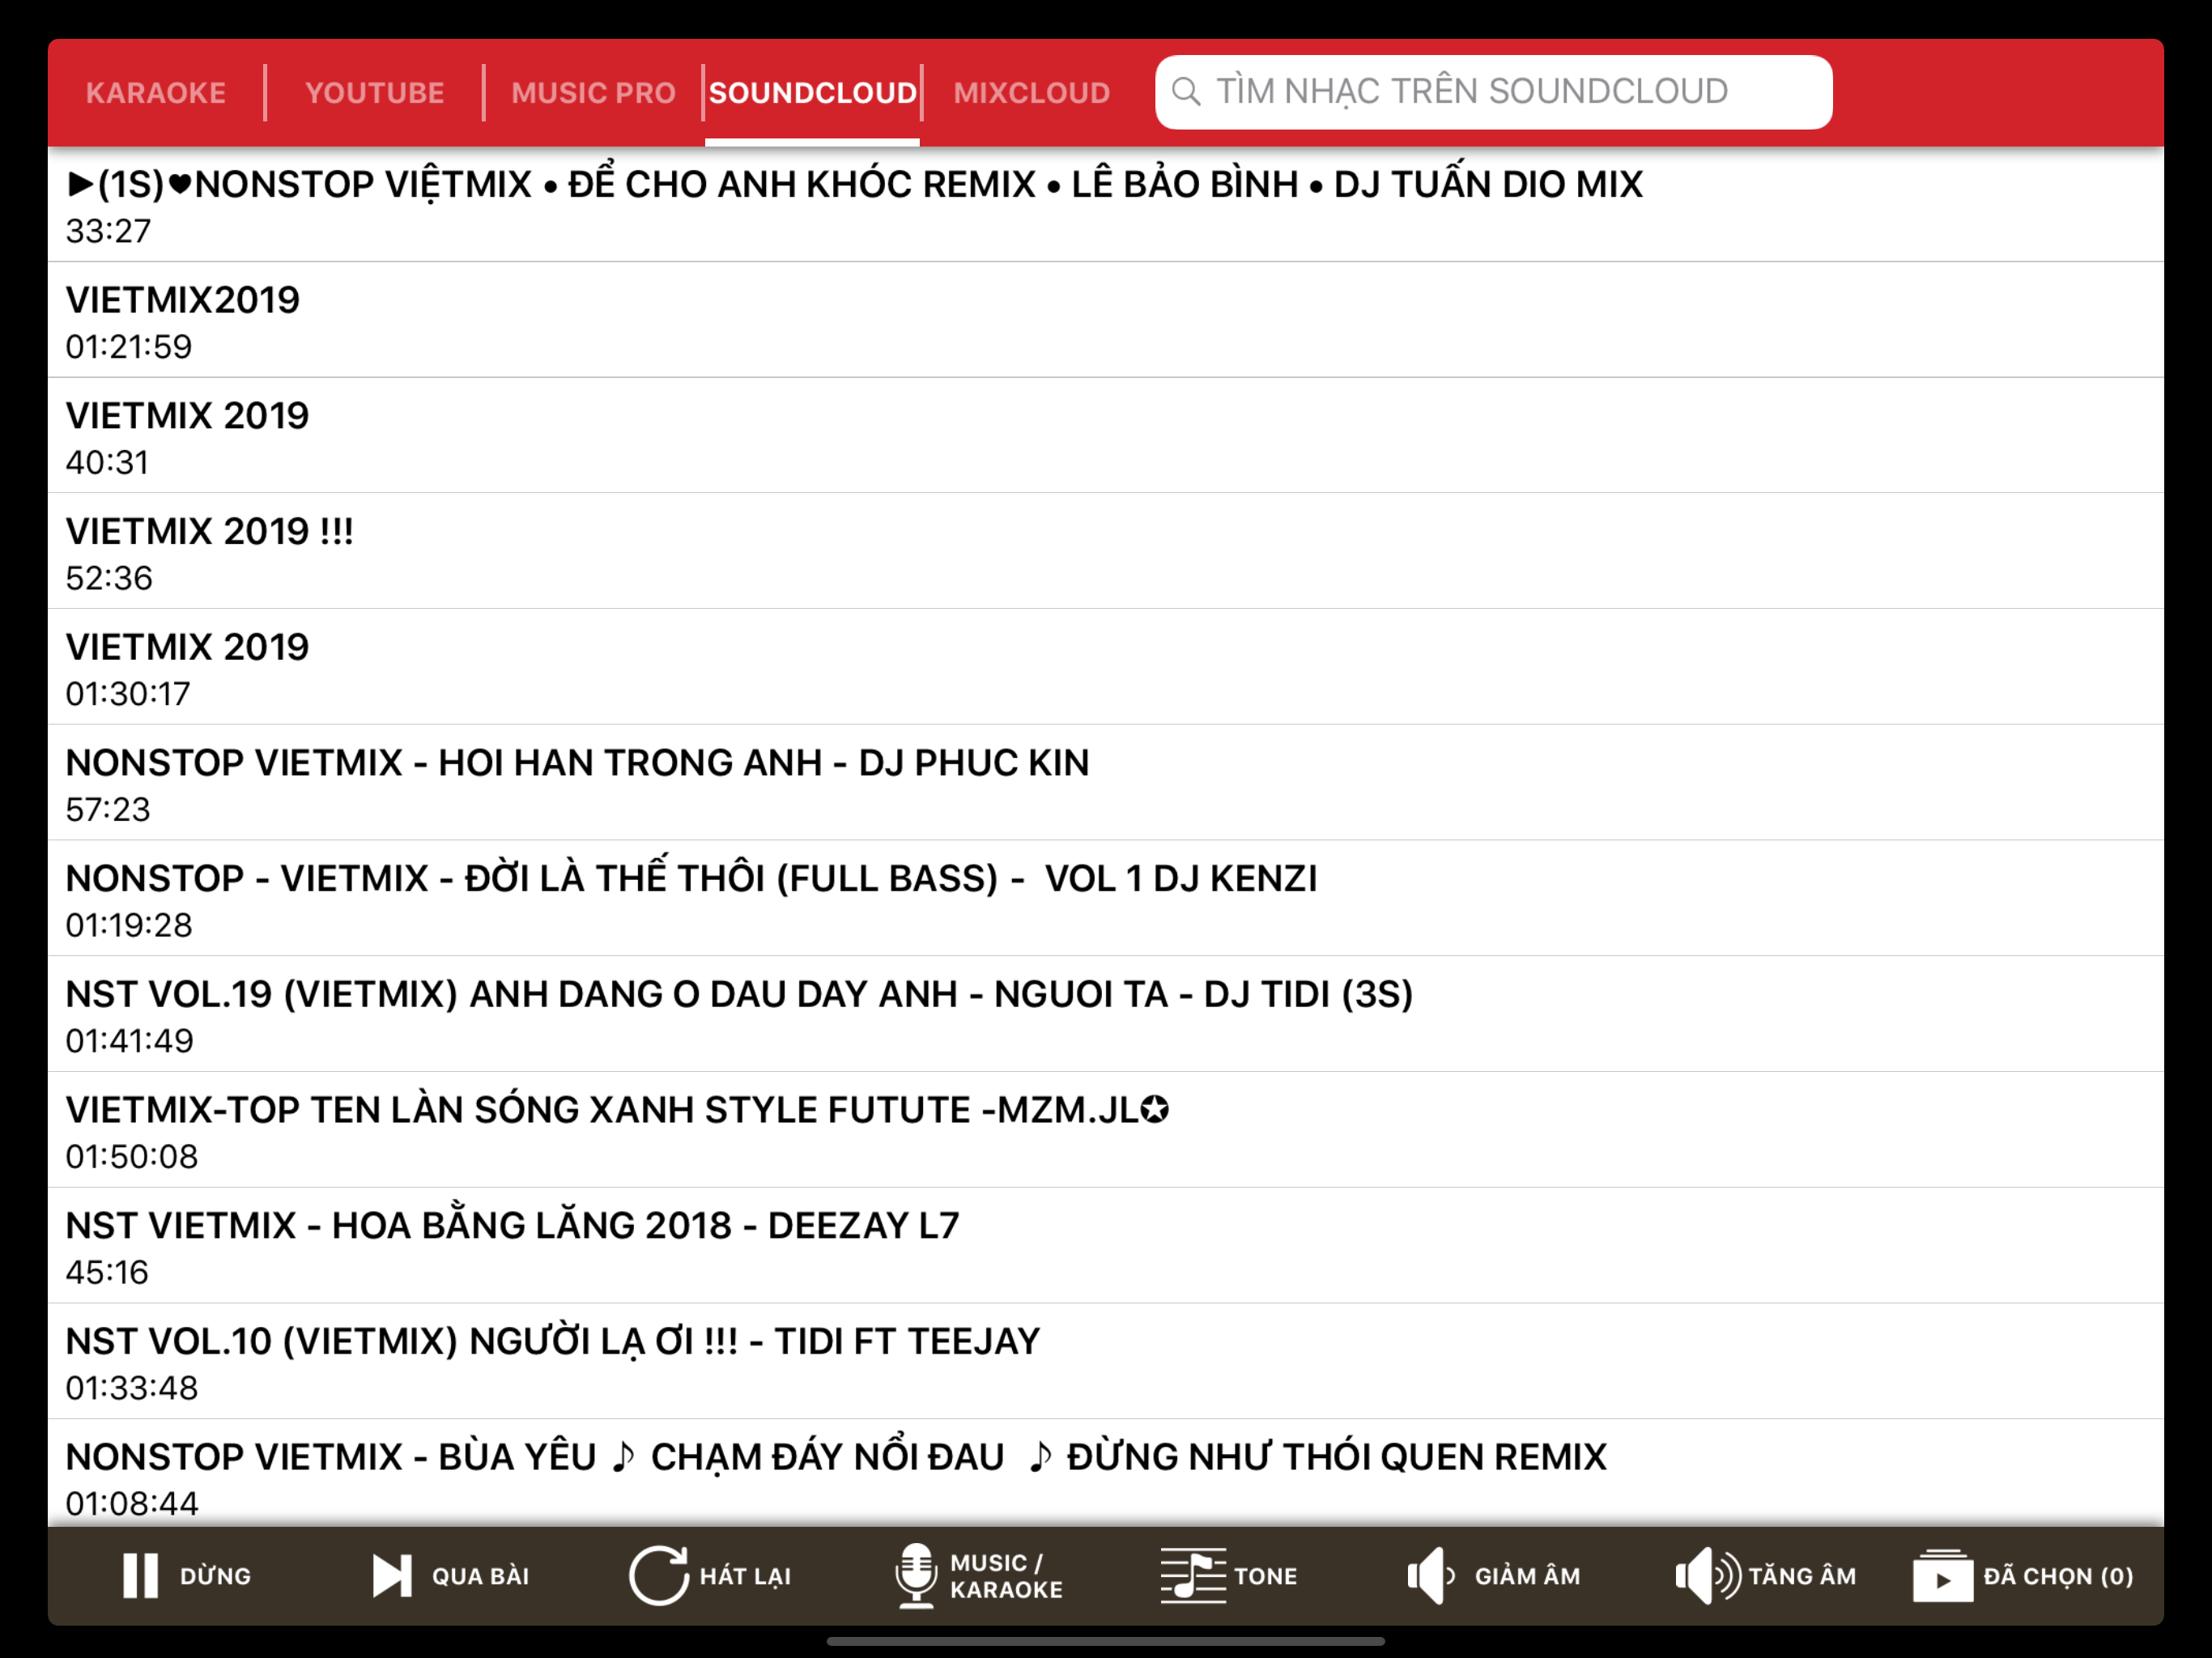2212x1658 pixels.
Task: Tap the music sheet TONE icon
Action: [1193, 1576]
